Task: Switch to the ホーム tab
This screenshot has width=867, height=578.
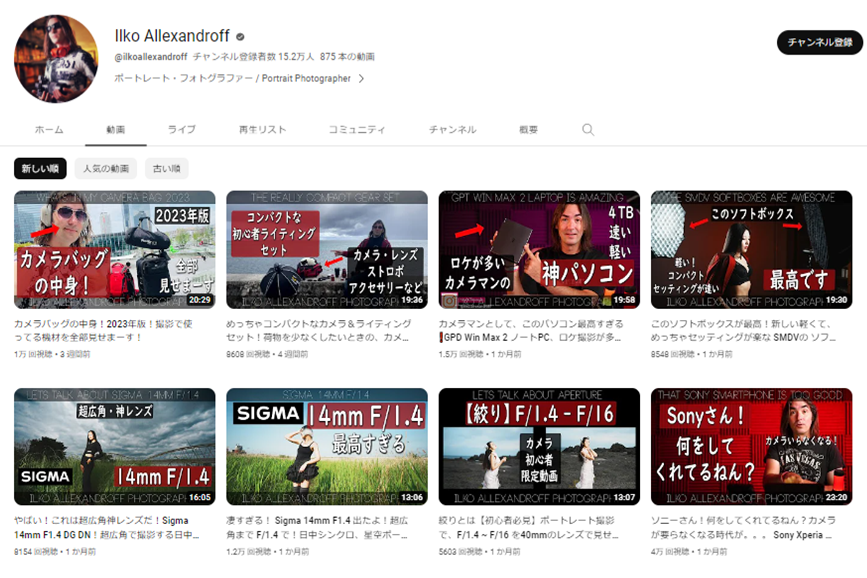Action: pos(49,130)
